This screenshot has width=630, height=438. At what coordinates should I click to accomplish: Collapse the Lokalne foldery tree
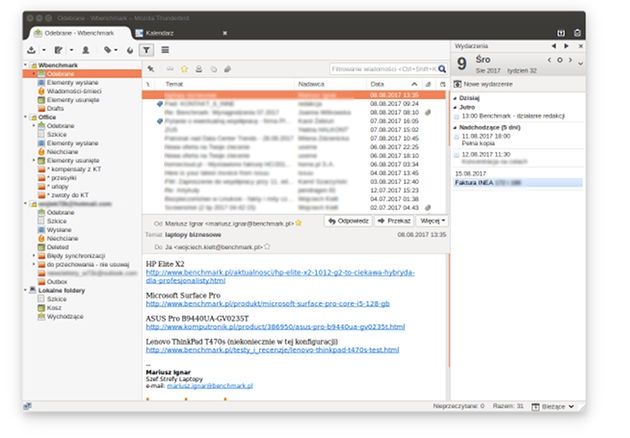coord(25,290)
